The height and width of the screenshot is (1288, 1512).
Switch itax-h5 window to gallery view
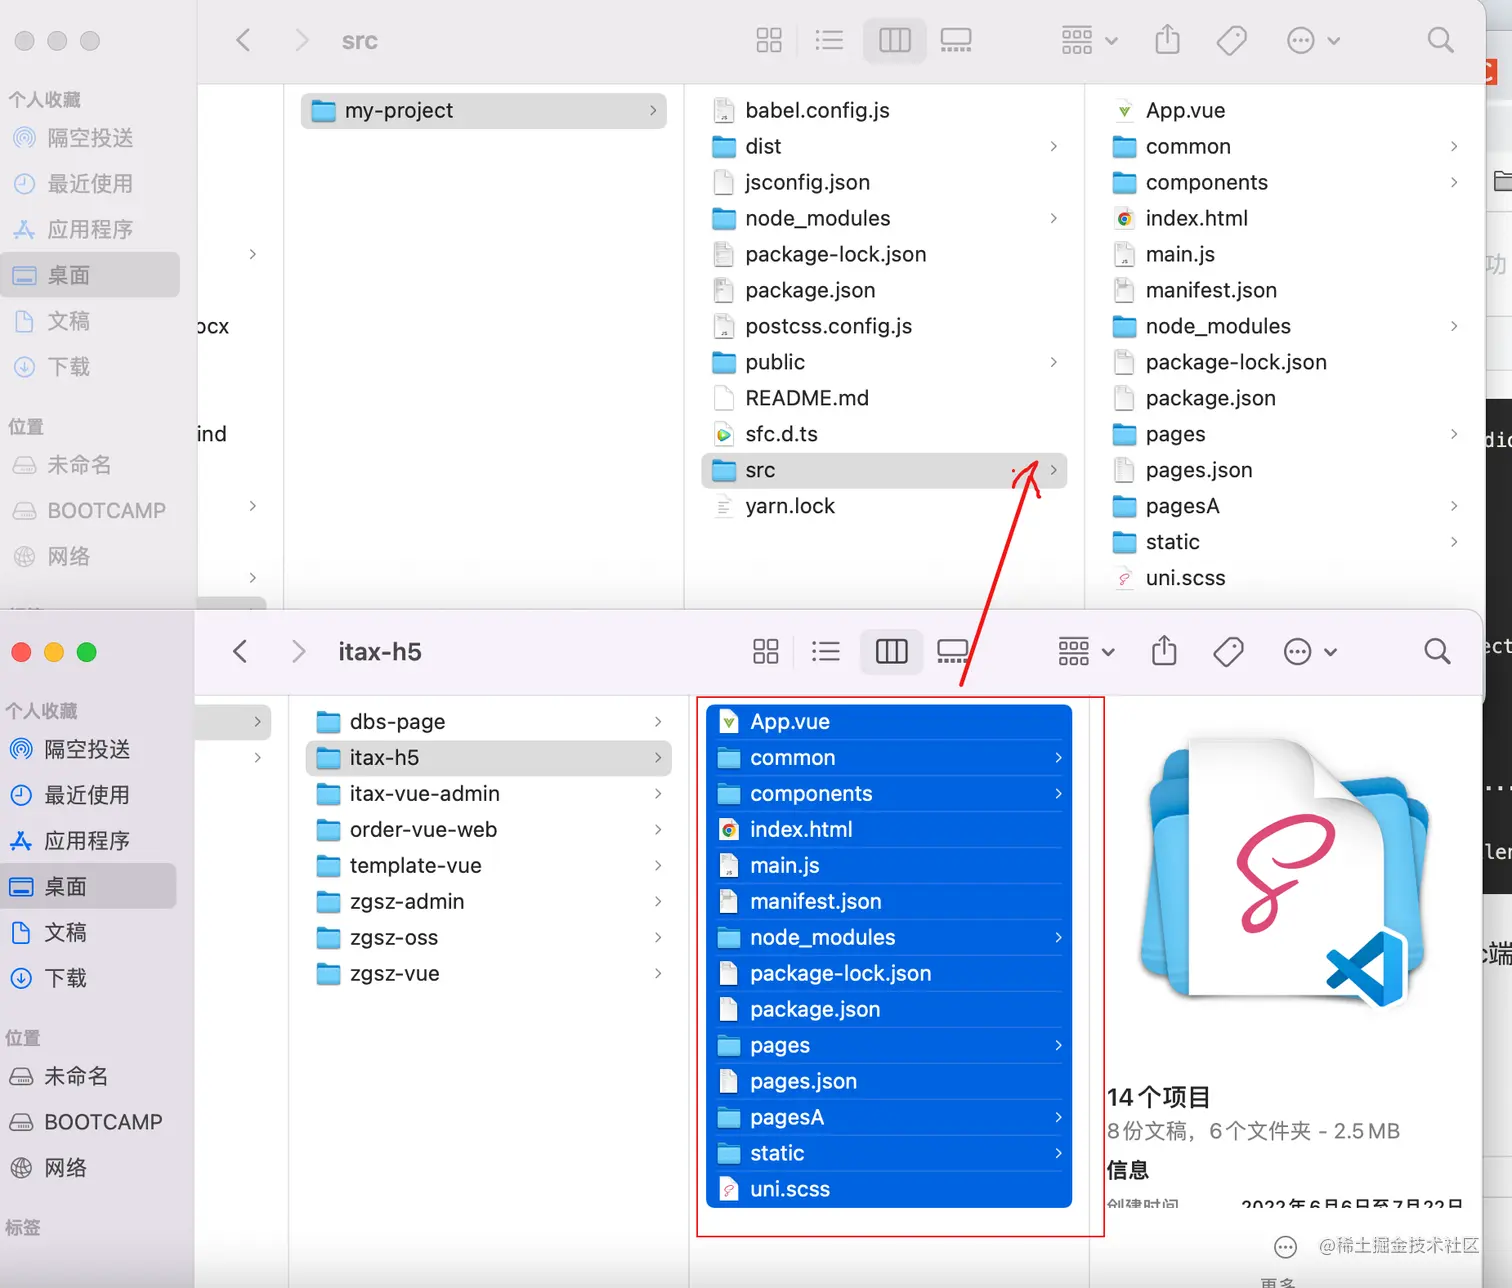click(953, 652)
